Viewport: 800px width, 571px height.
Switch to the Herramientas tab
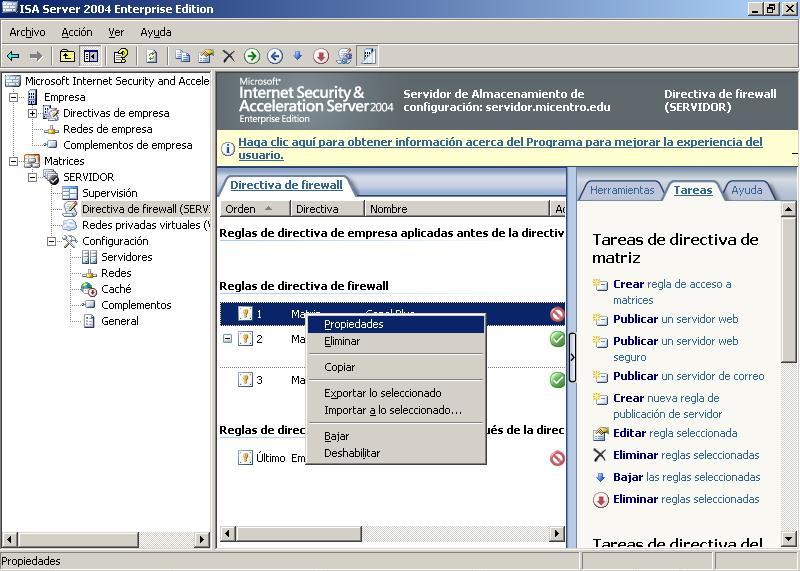point(621,190)
